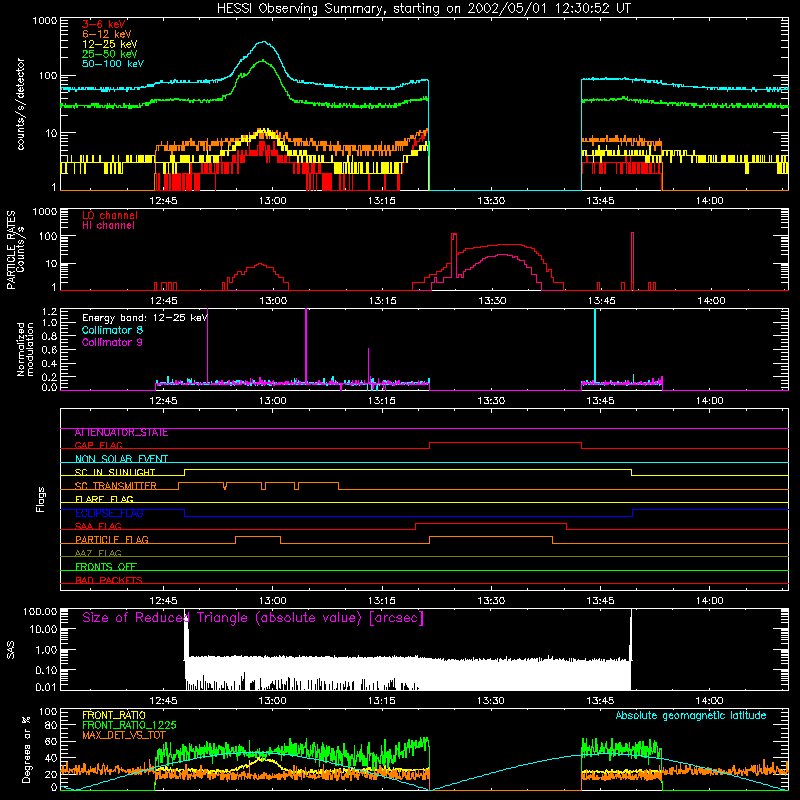Select the 12-25 keV legend label
Image resolution: width=800 pixels, height=800 pixels.
pos(110,44)
